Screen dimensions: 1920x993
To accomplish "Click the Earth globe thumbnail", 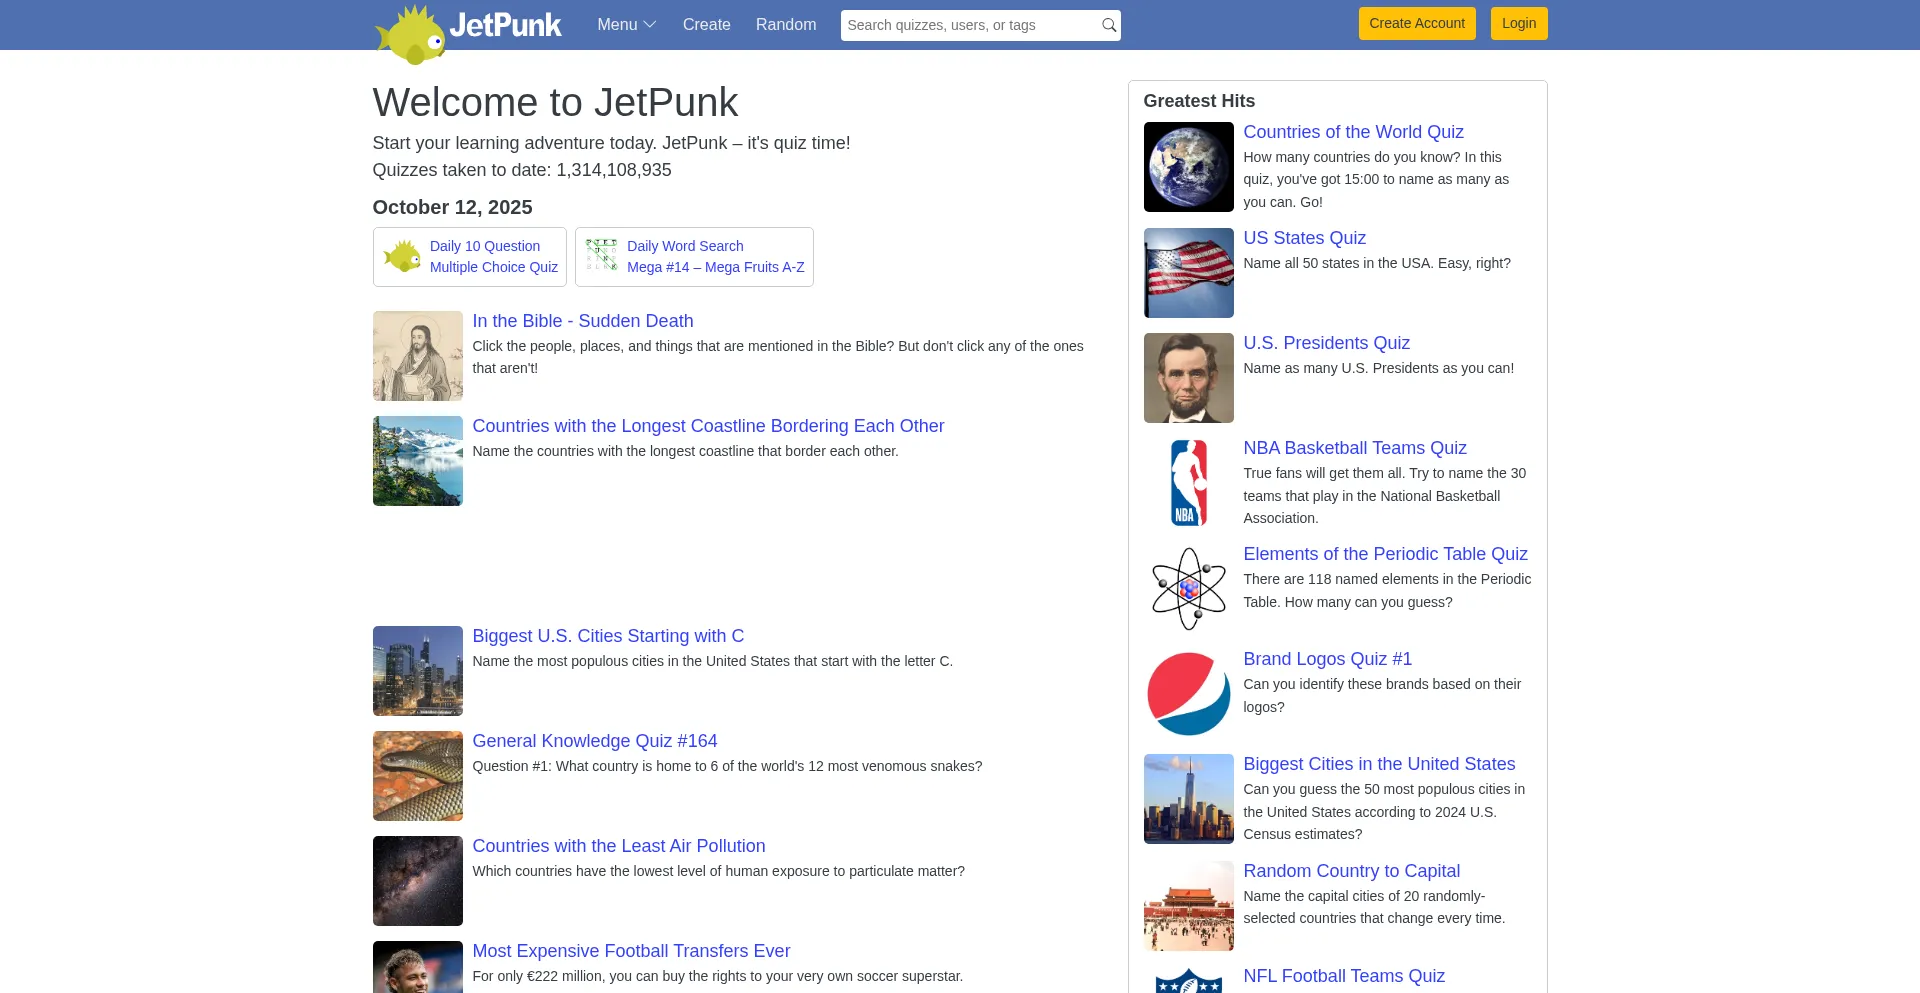I will [x=1188, y=167].
